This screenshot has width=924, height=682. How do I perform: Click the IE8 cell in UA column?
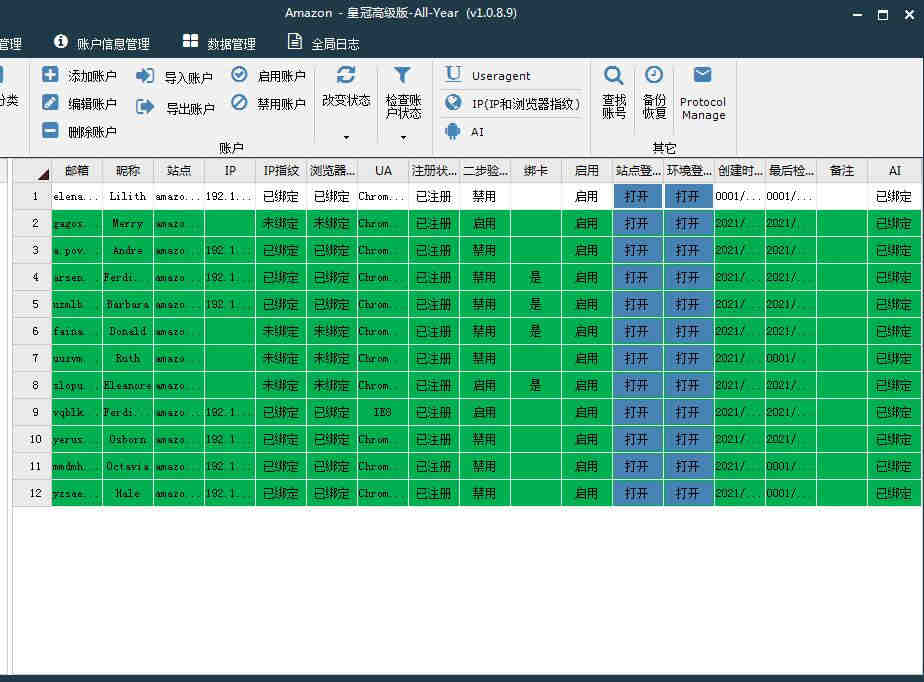click(383, 412)
